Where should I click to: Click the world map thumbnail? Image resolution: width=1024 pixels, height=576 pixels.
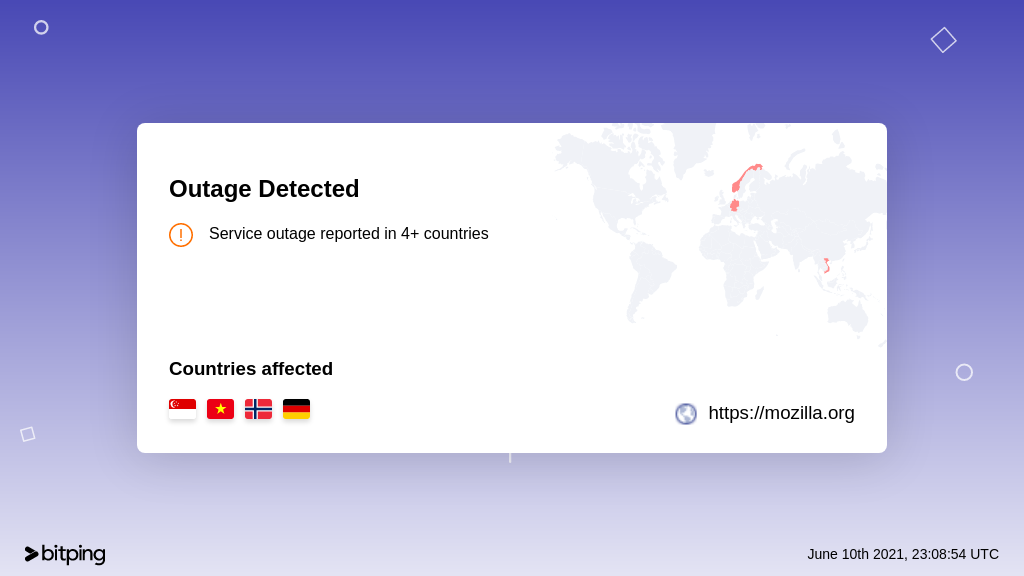(720, 235)
